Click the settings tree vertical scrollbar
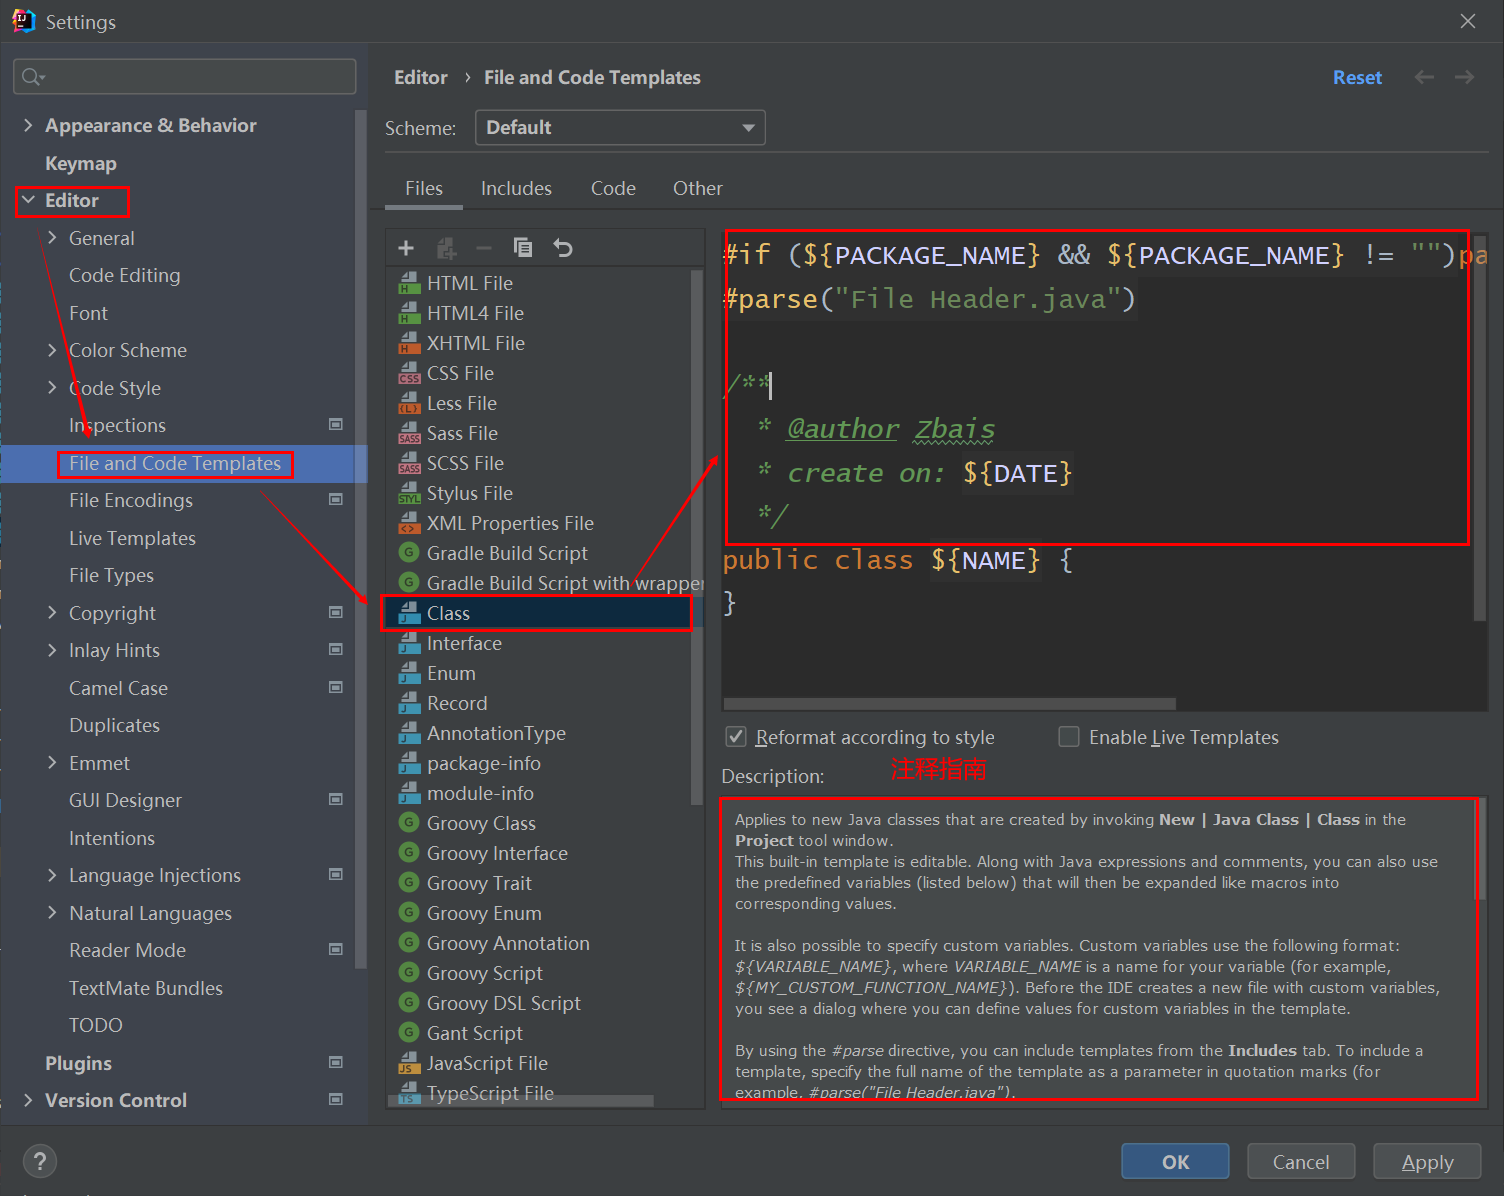Screen dimensions: 1504x1196 pyautogui.click(x=361, y=538)
